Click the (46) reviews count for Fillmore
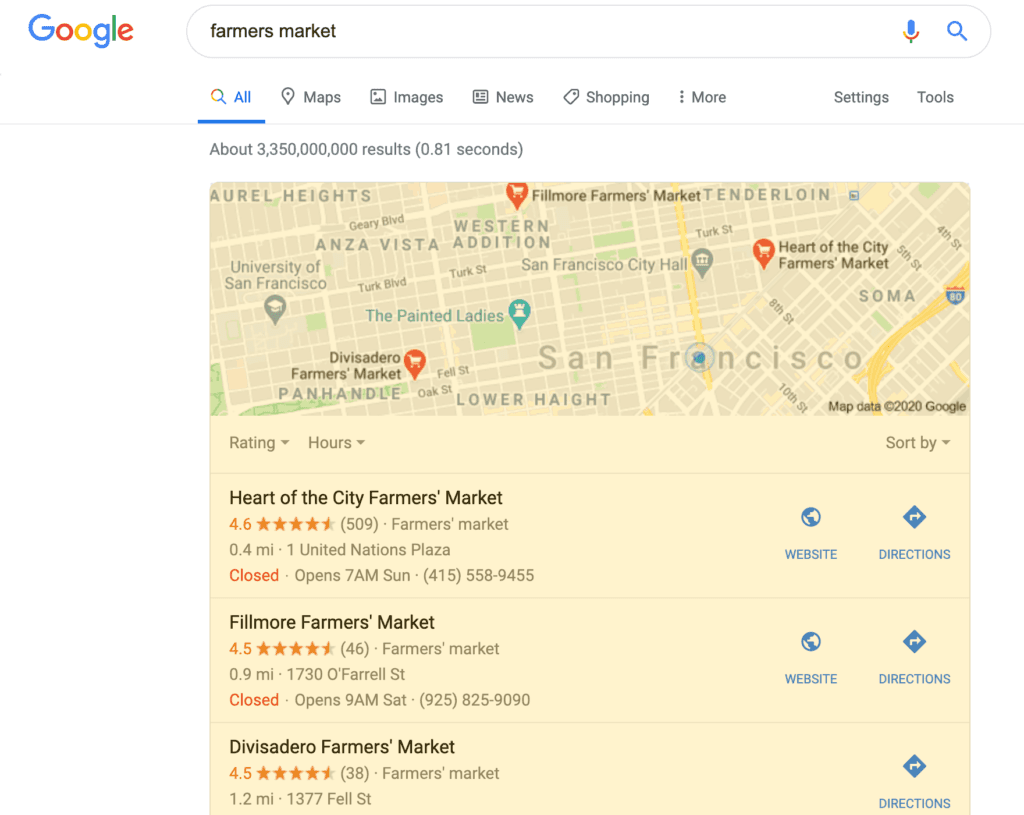This screenshot has width=1024, height=815. [355, 648]
